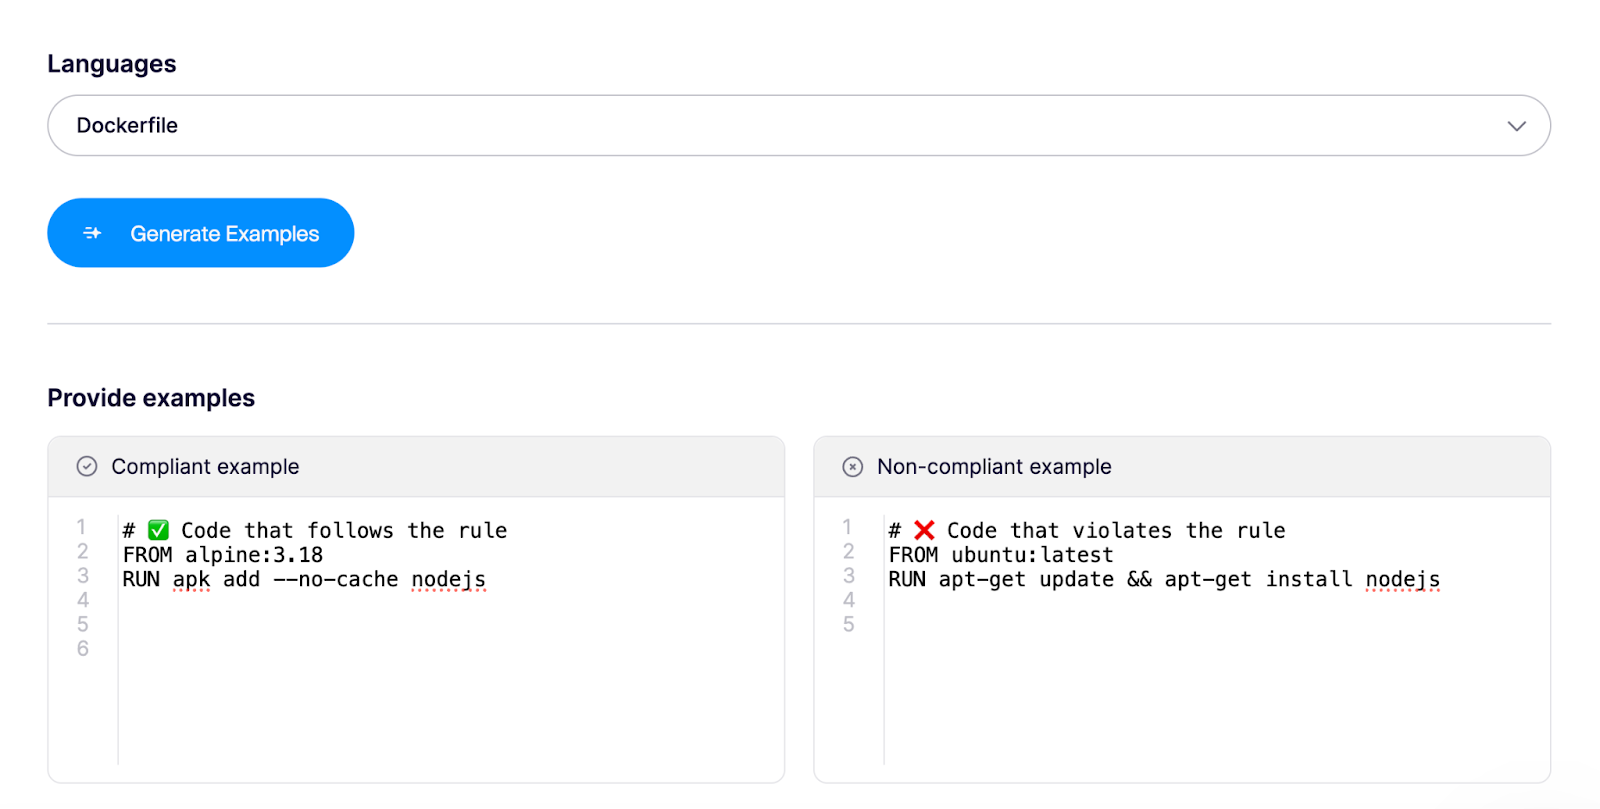Click the Non-compliant example header label
This screenshot has height=809, width=1600.
[994, 466]
